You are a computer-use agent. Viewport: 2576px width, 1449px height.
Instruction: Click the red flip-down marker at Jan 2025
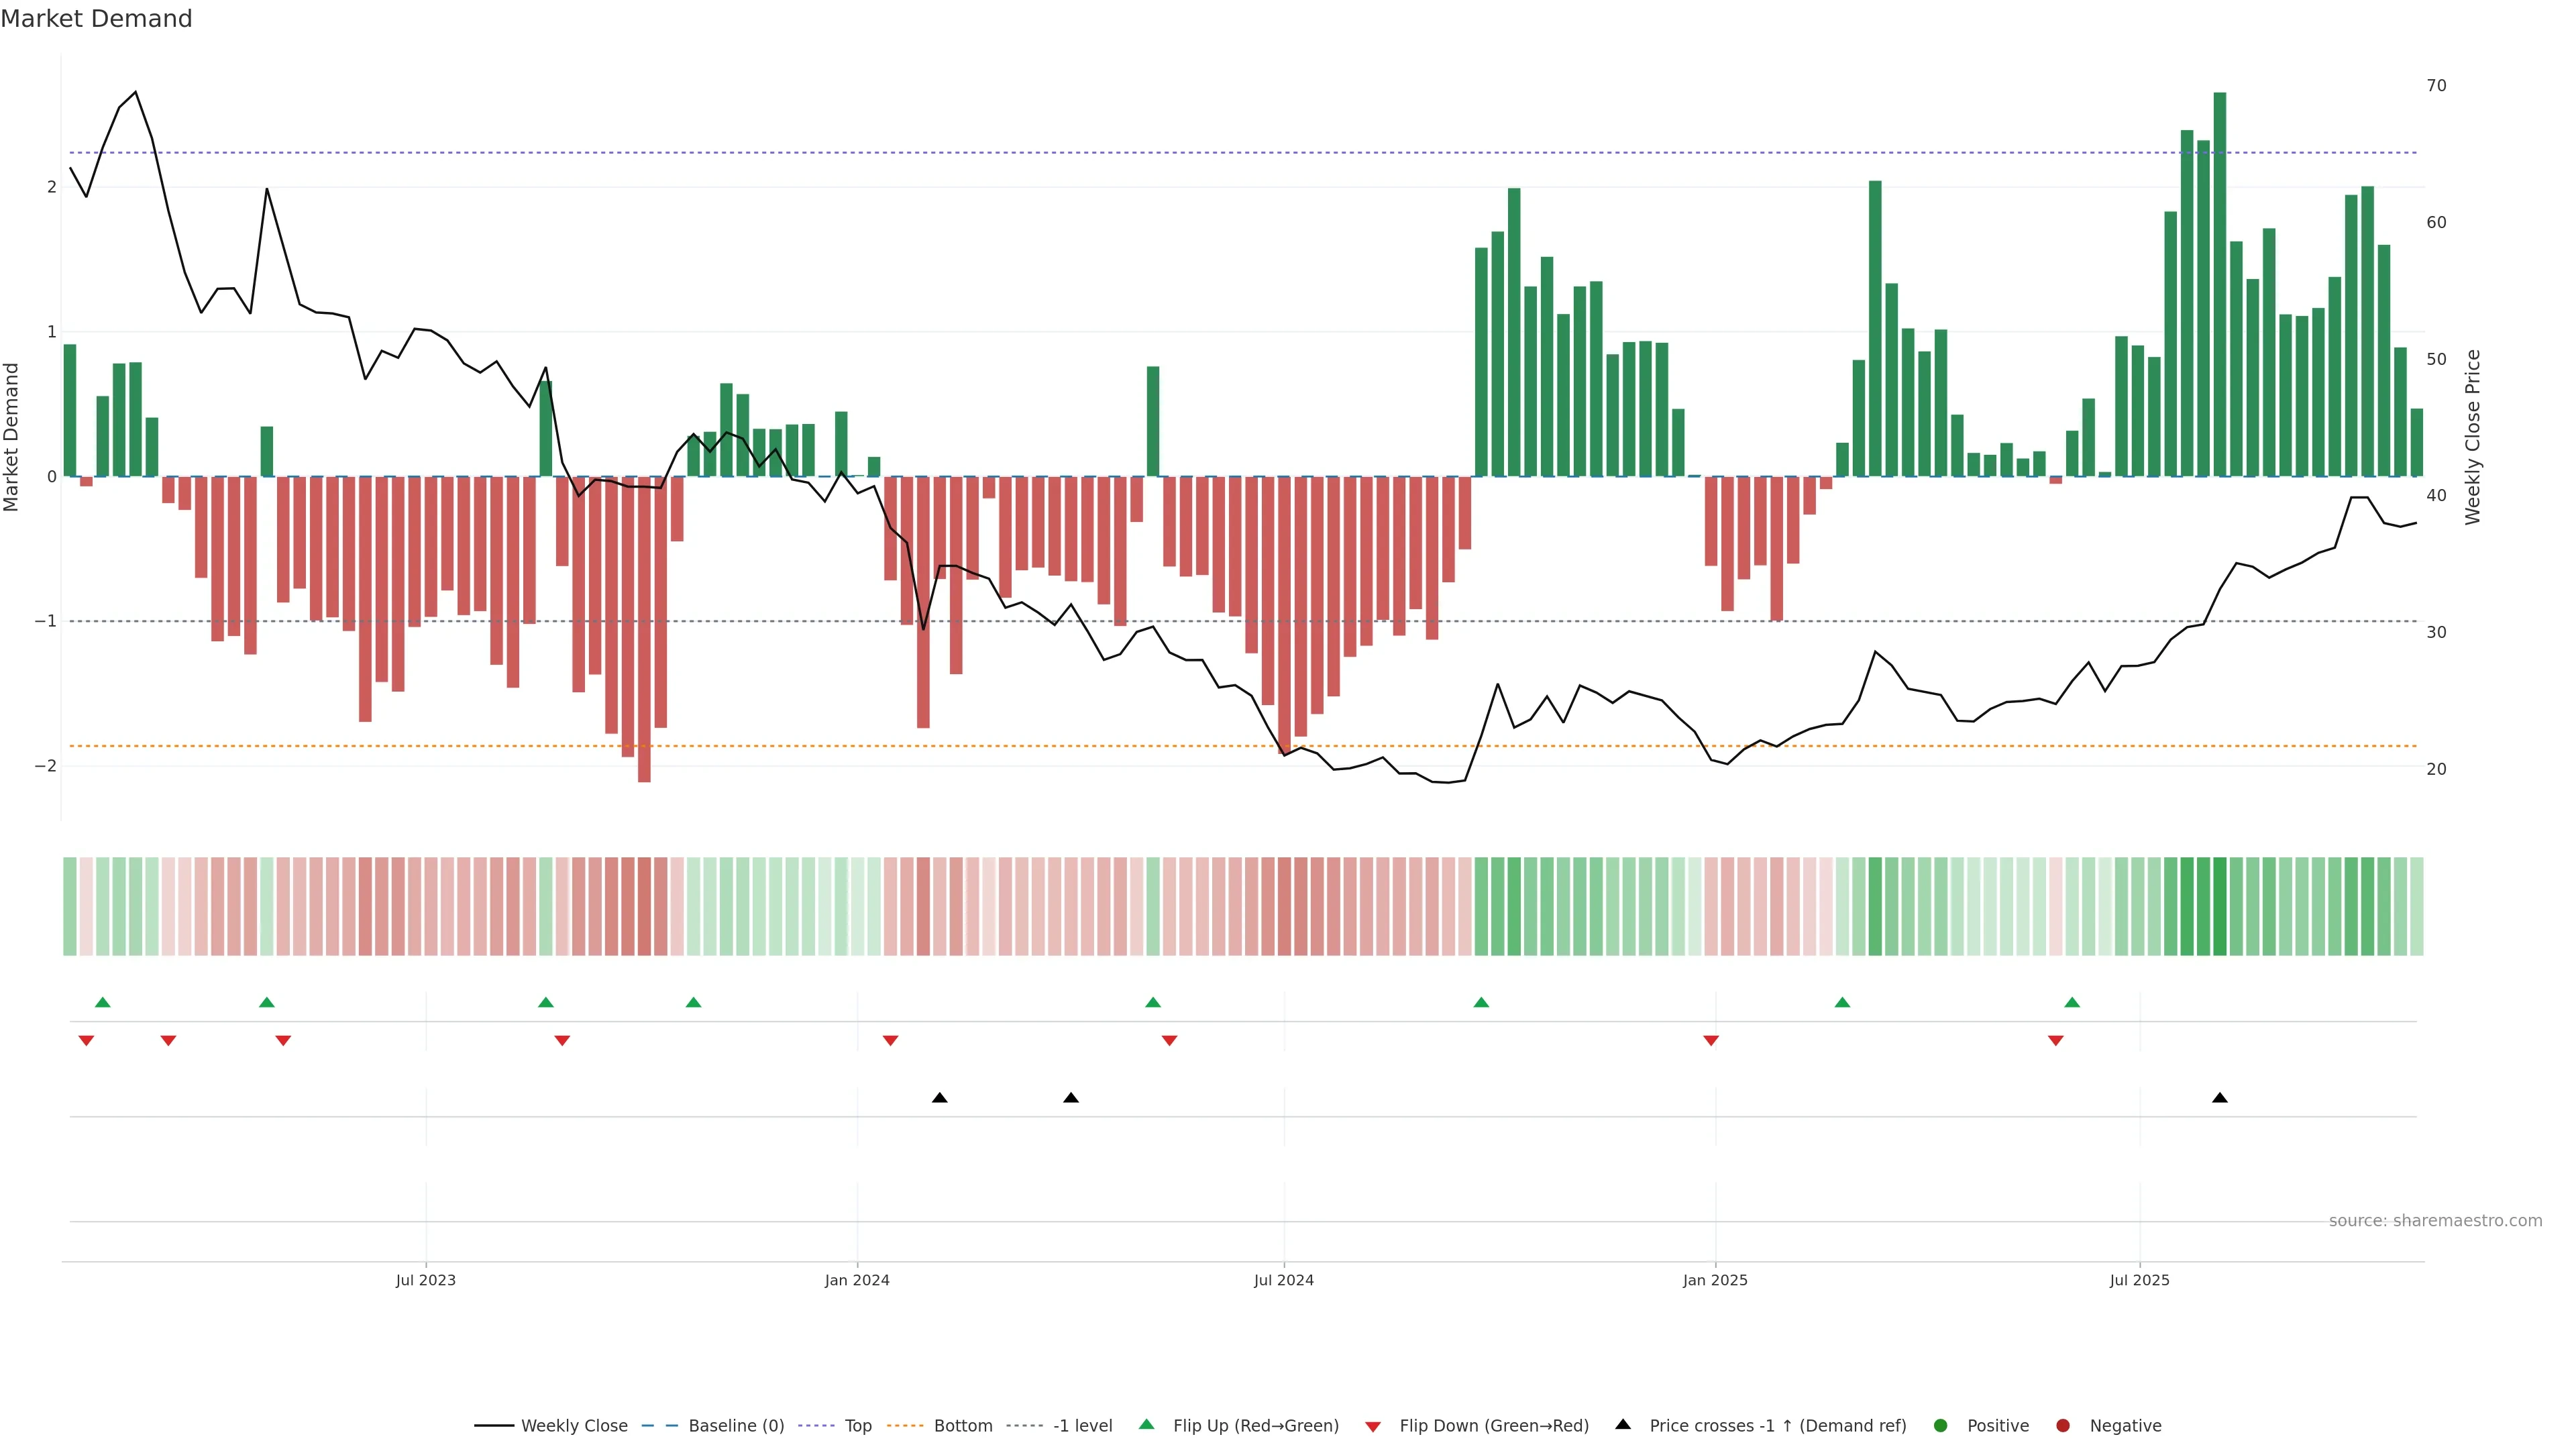click(x=1711, y=1041)
